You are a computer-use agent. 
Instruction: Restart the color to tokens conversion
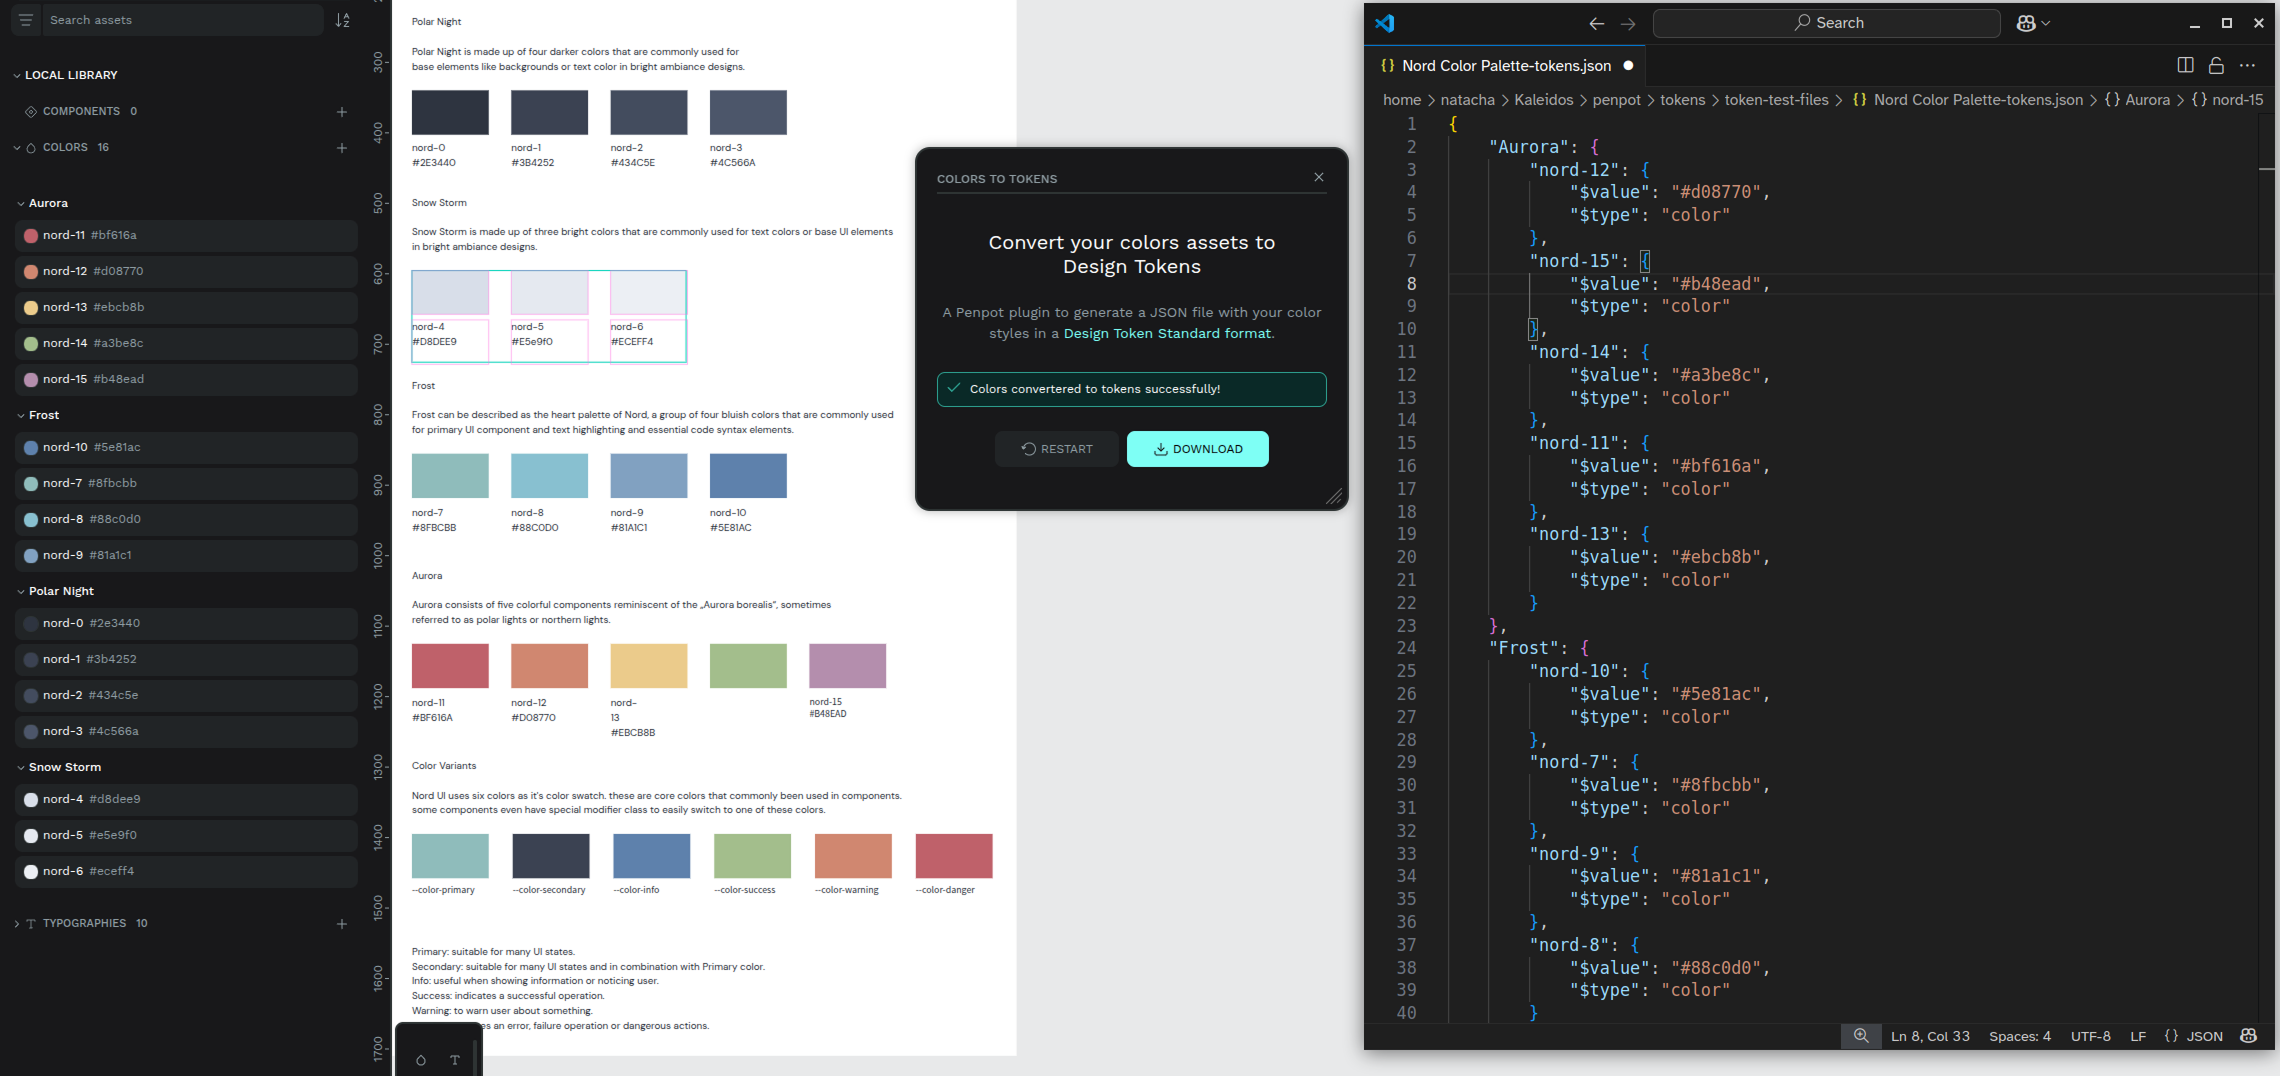tap(1056, 449)
